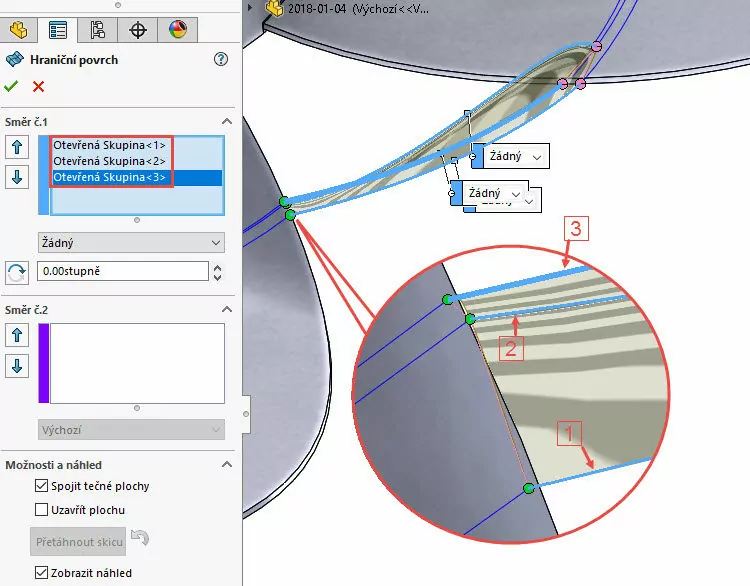The width and height of the screenshot is (750, 586).
Task: Click the Směr č.2 list resize handle
Action: point(137,408)
